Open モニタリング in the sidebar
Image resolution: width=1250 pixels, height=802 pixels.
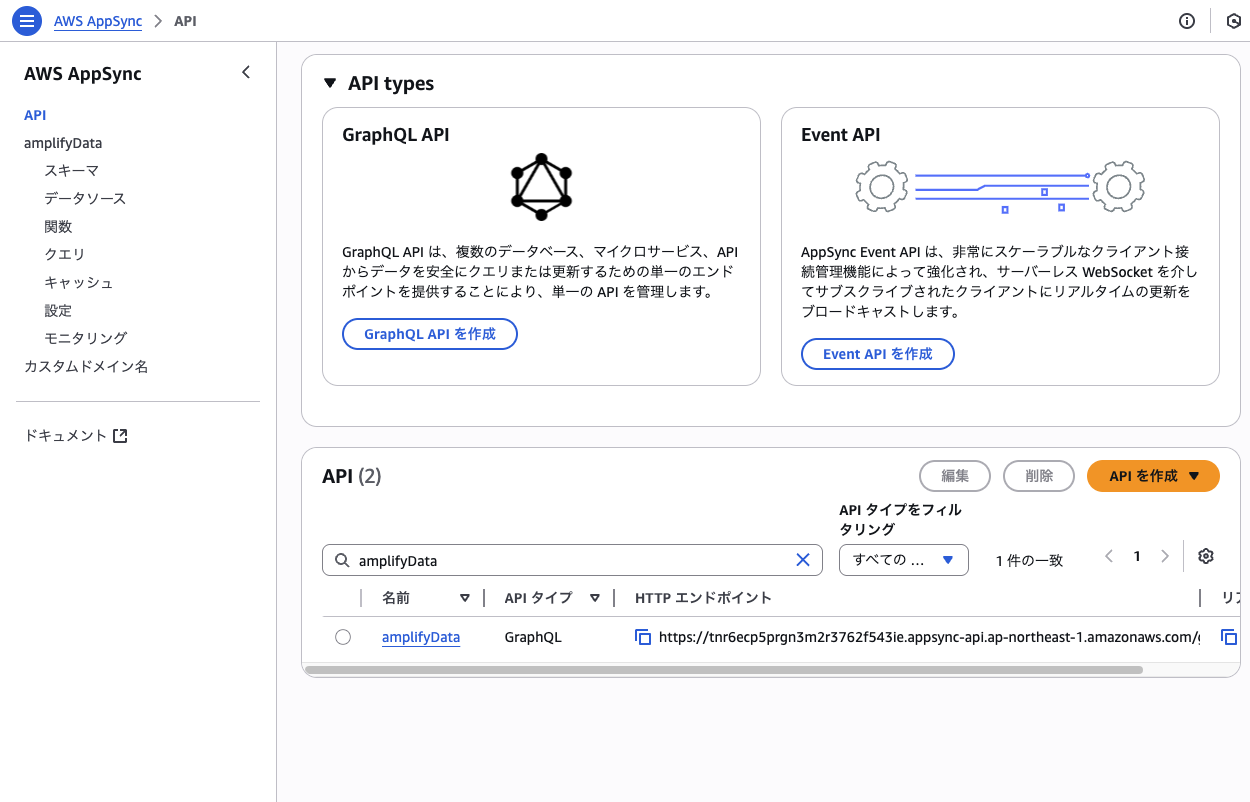pyautogui.click(x=86, y=338)
